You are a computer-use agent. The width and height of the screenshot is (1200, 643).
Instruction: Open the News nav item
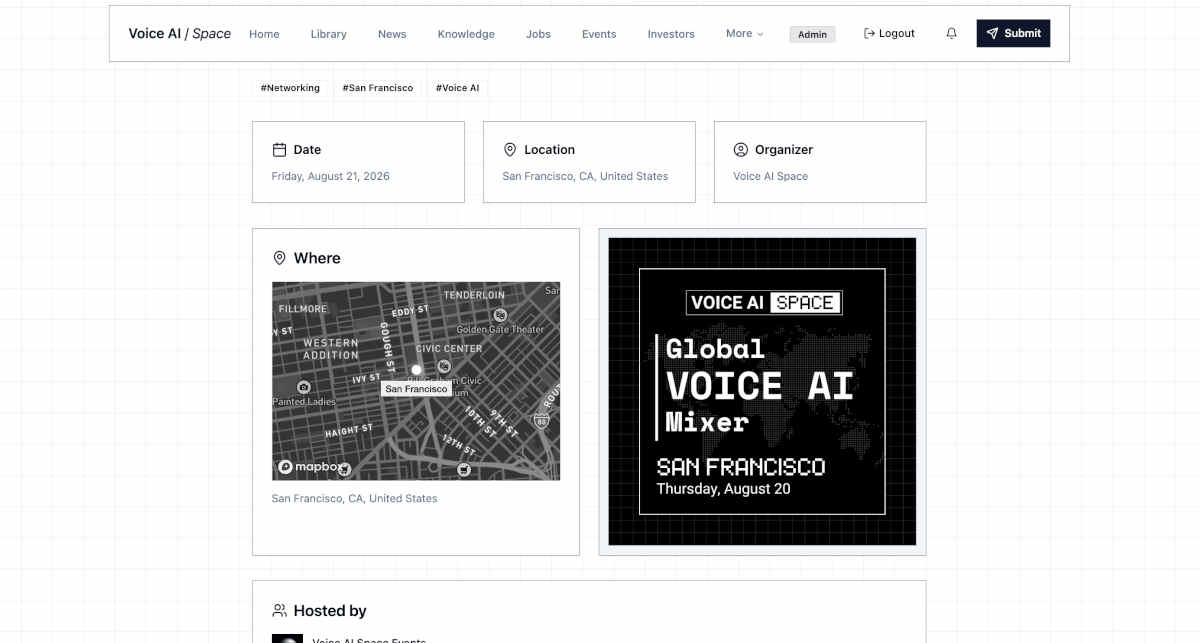[392, 34]
